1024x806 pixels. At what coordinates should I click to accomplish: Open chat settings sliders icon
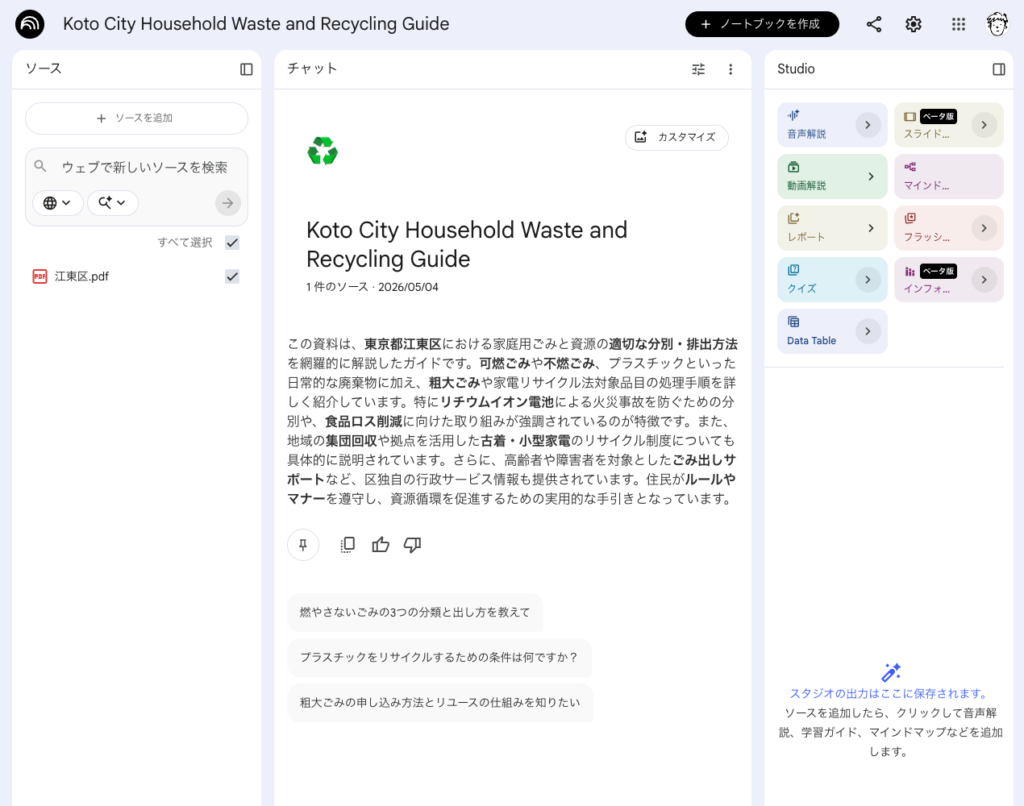coord(698,69)
